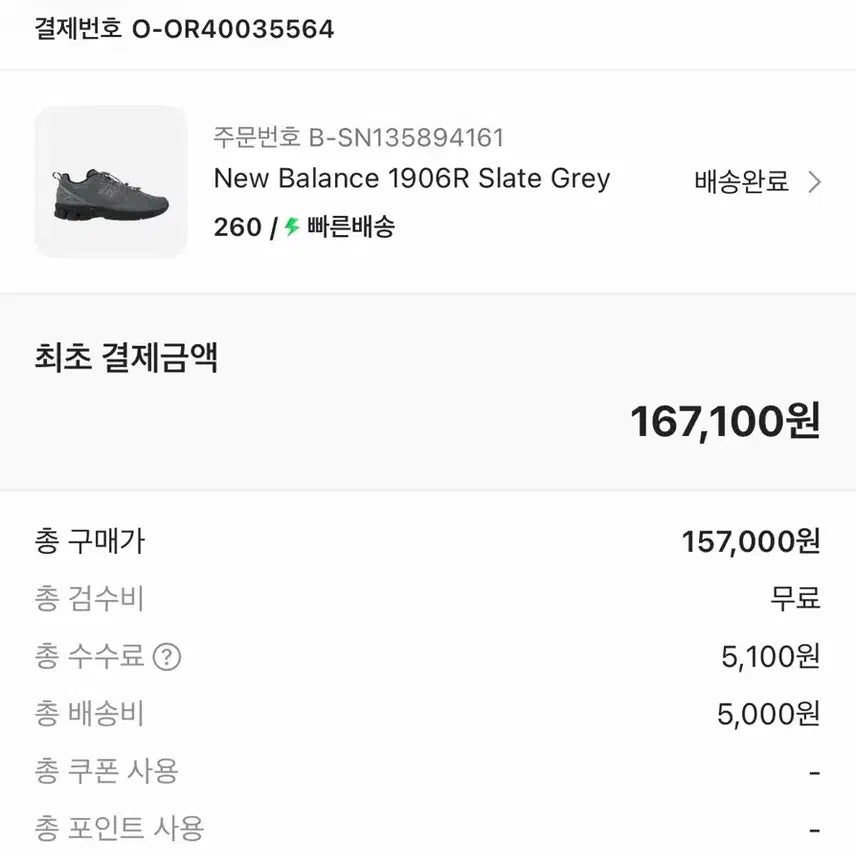Image resolution: width=856 pixels, height=856 pixels.
Task: Click the fee amount 5,100원
Action: click(770, 657)
